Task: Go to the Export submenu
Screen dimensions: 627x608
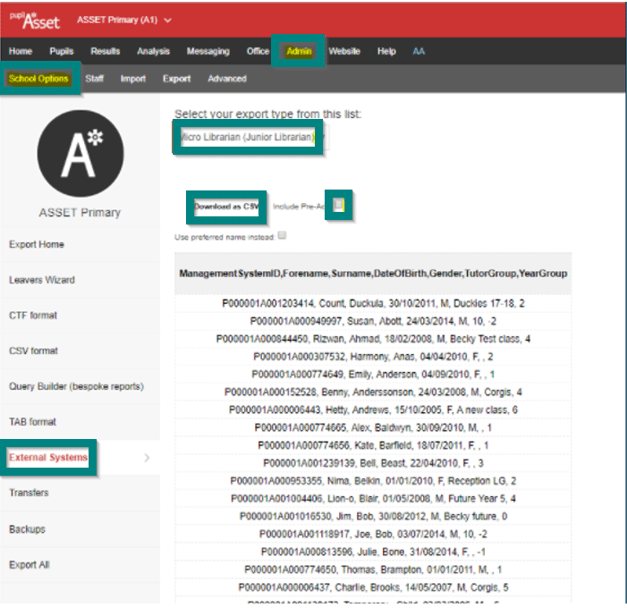Action: coord(176,78)
